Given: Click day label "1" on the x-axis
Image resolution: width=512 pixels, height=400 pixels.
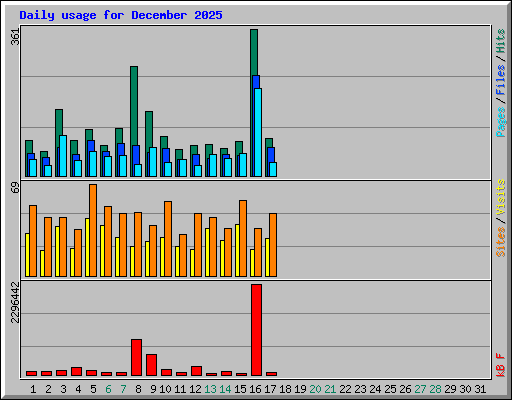Looking at the screenshot, I should (33, 389).
